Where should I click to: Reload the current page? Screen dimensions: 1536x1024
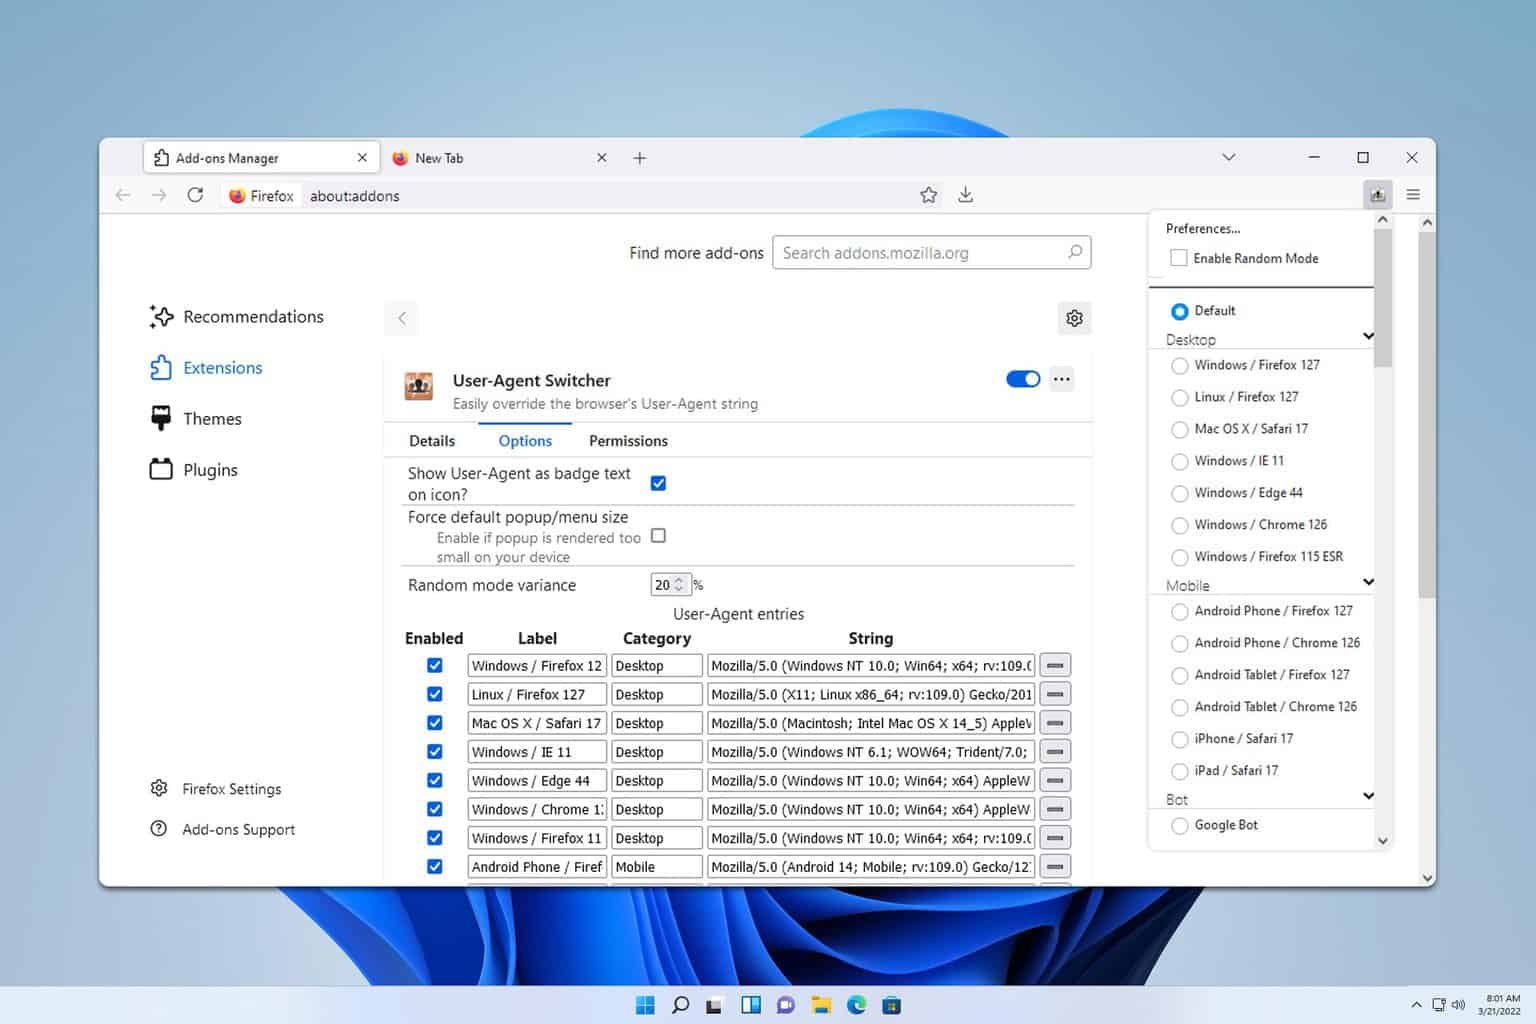click(195, 195)
